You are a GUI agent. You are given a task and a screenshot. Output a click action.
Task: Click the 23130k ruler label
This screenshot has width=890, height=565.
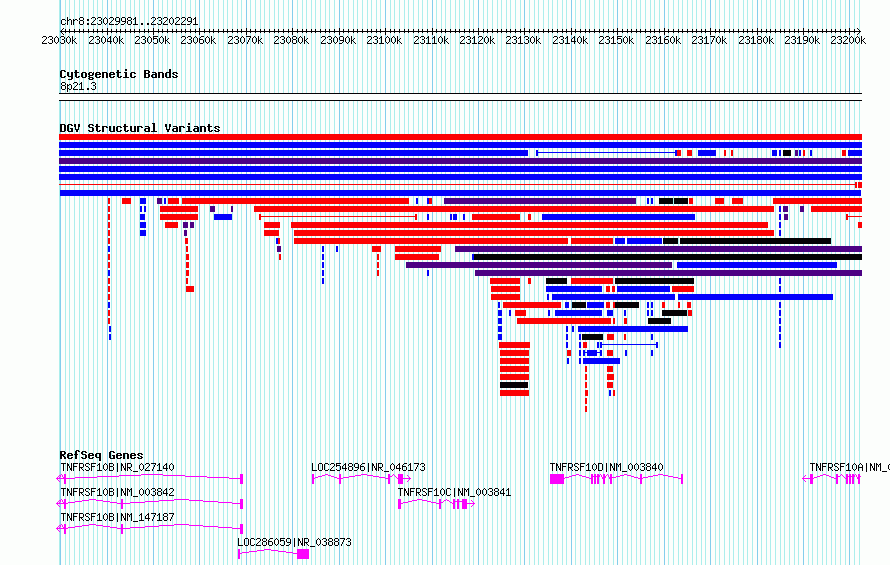pos(523,40)
